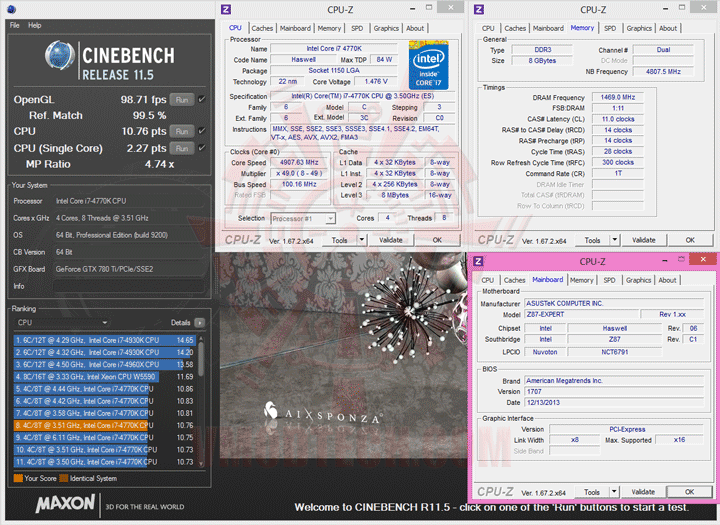Open the Cinebench File menu
Image resolution: width=720 pixels, height=525 pixels.
click(x=15, y=25)
